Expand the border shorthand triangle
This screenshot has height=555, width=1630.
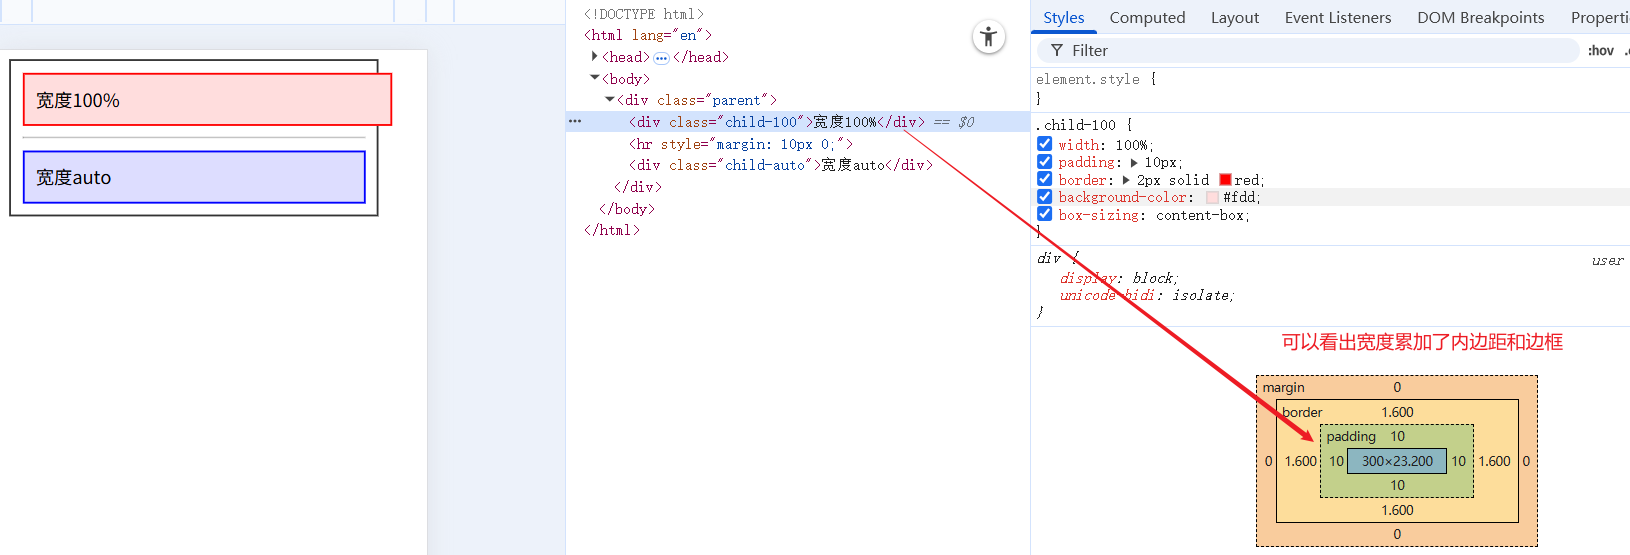pos(1126,180)
